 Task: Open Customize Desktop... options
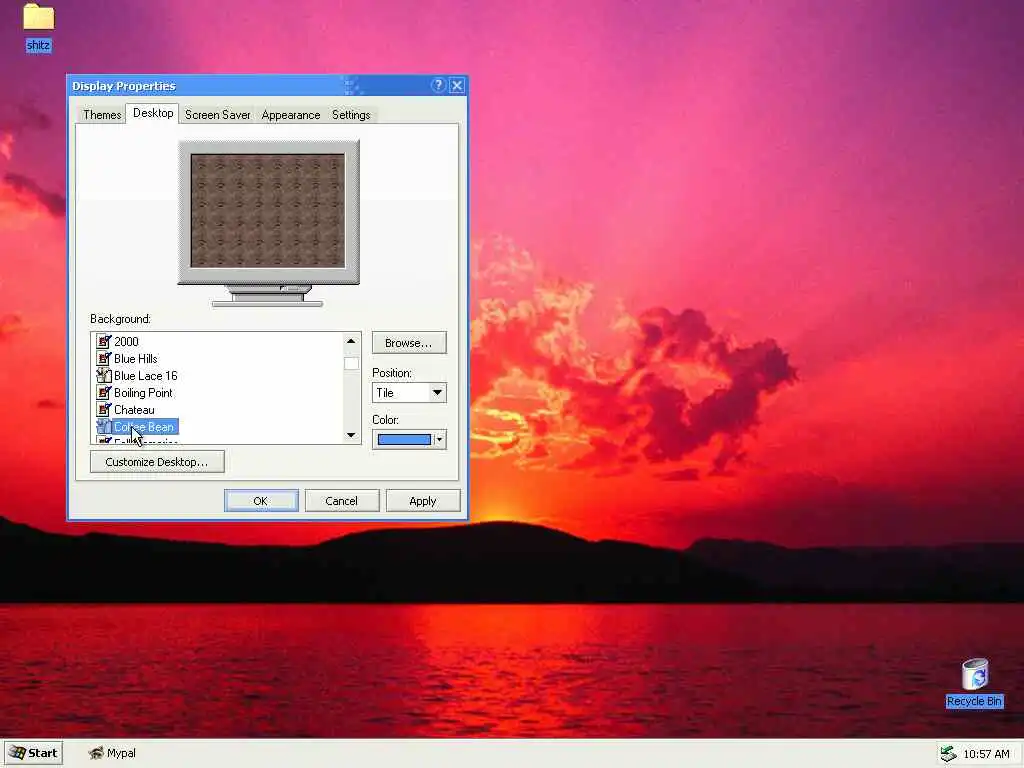click(x=157, y=462)
